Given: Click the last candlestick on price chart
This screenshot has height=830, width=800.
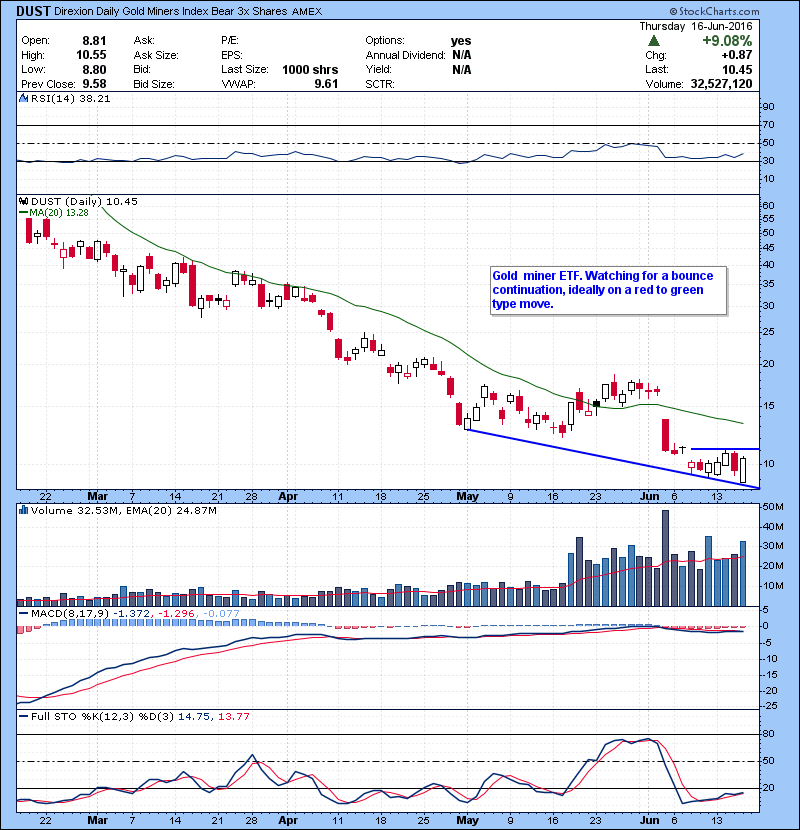Looking at the screenshot, I should [743, 470].
